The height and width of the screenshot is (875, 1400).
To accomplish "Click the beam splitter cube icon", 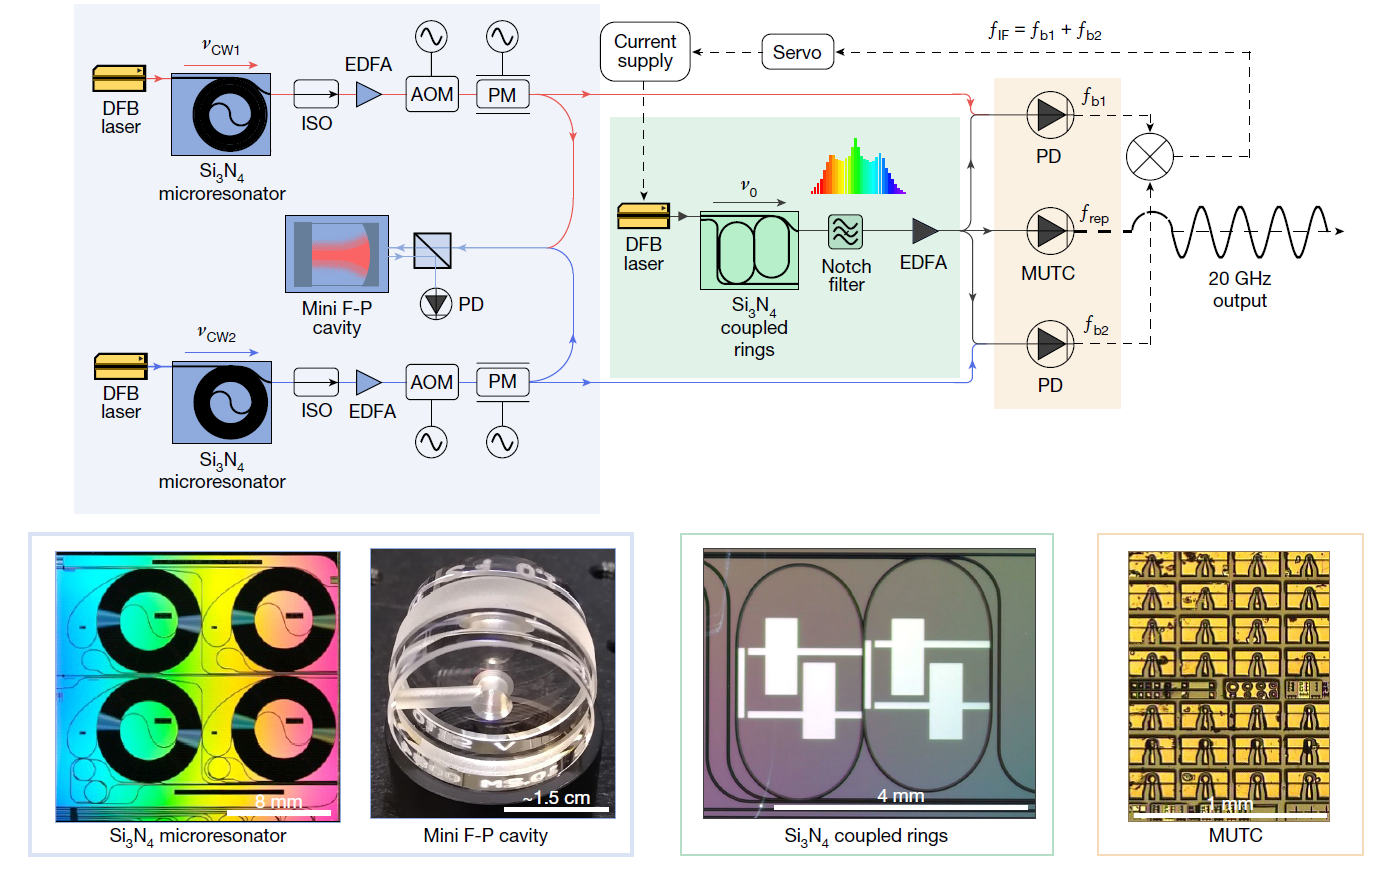I will (x=433, y=250).
